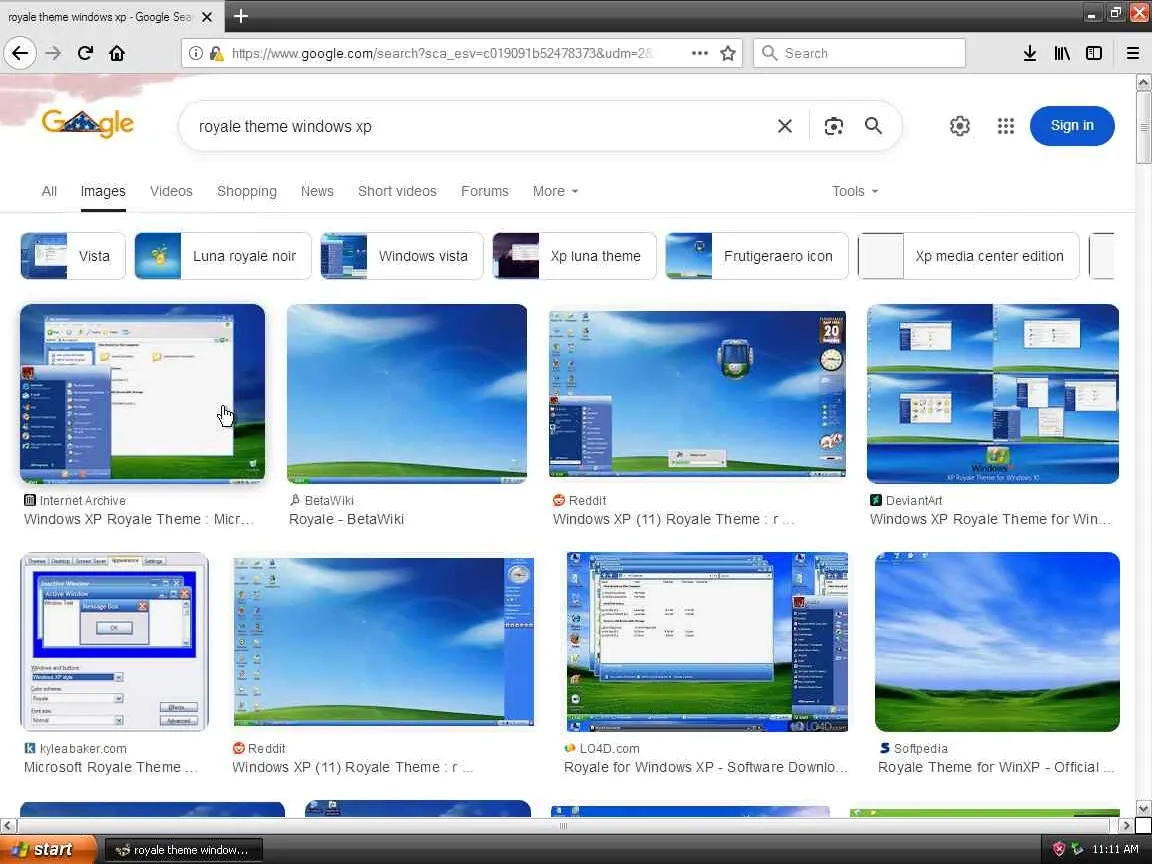Search by image with Google Lens
Screen dimensions: 1152x864
[833, 126]
